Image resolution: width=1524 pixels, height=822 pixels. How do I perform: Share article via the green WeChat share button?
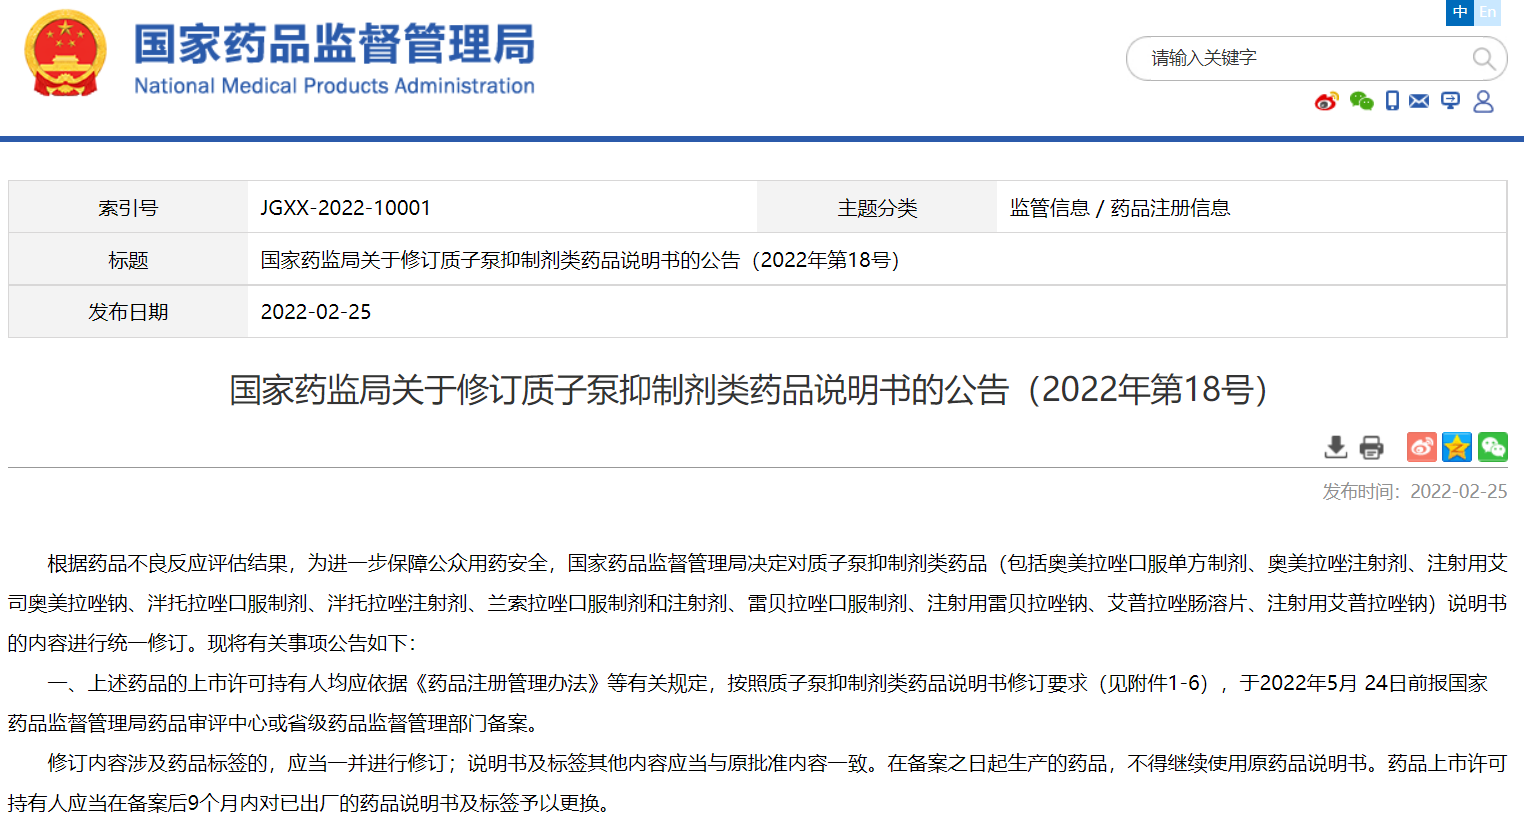1493,447
